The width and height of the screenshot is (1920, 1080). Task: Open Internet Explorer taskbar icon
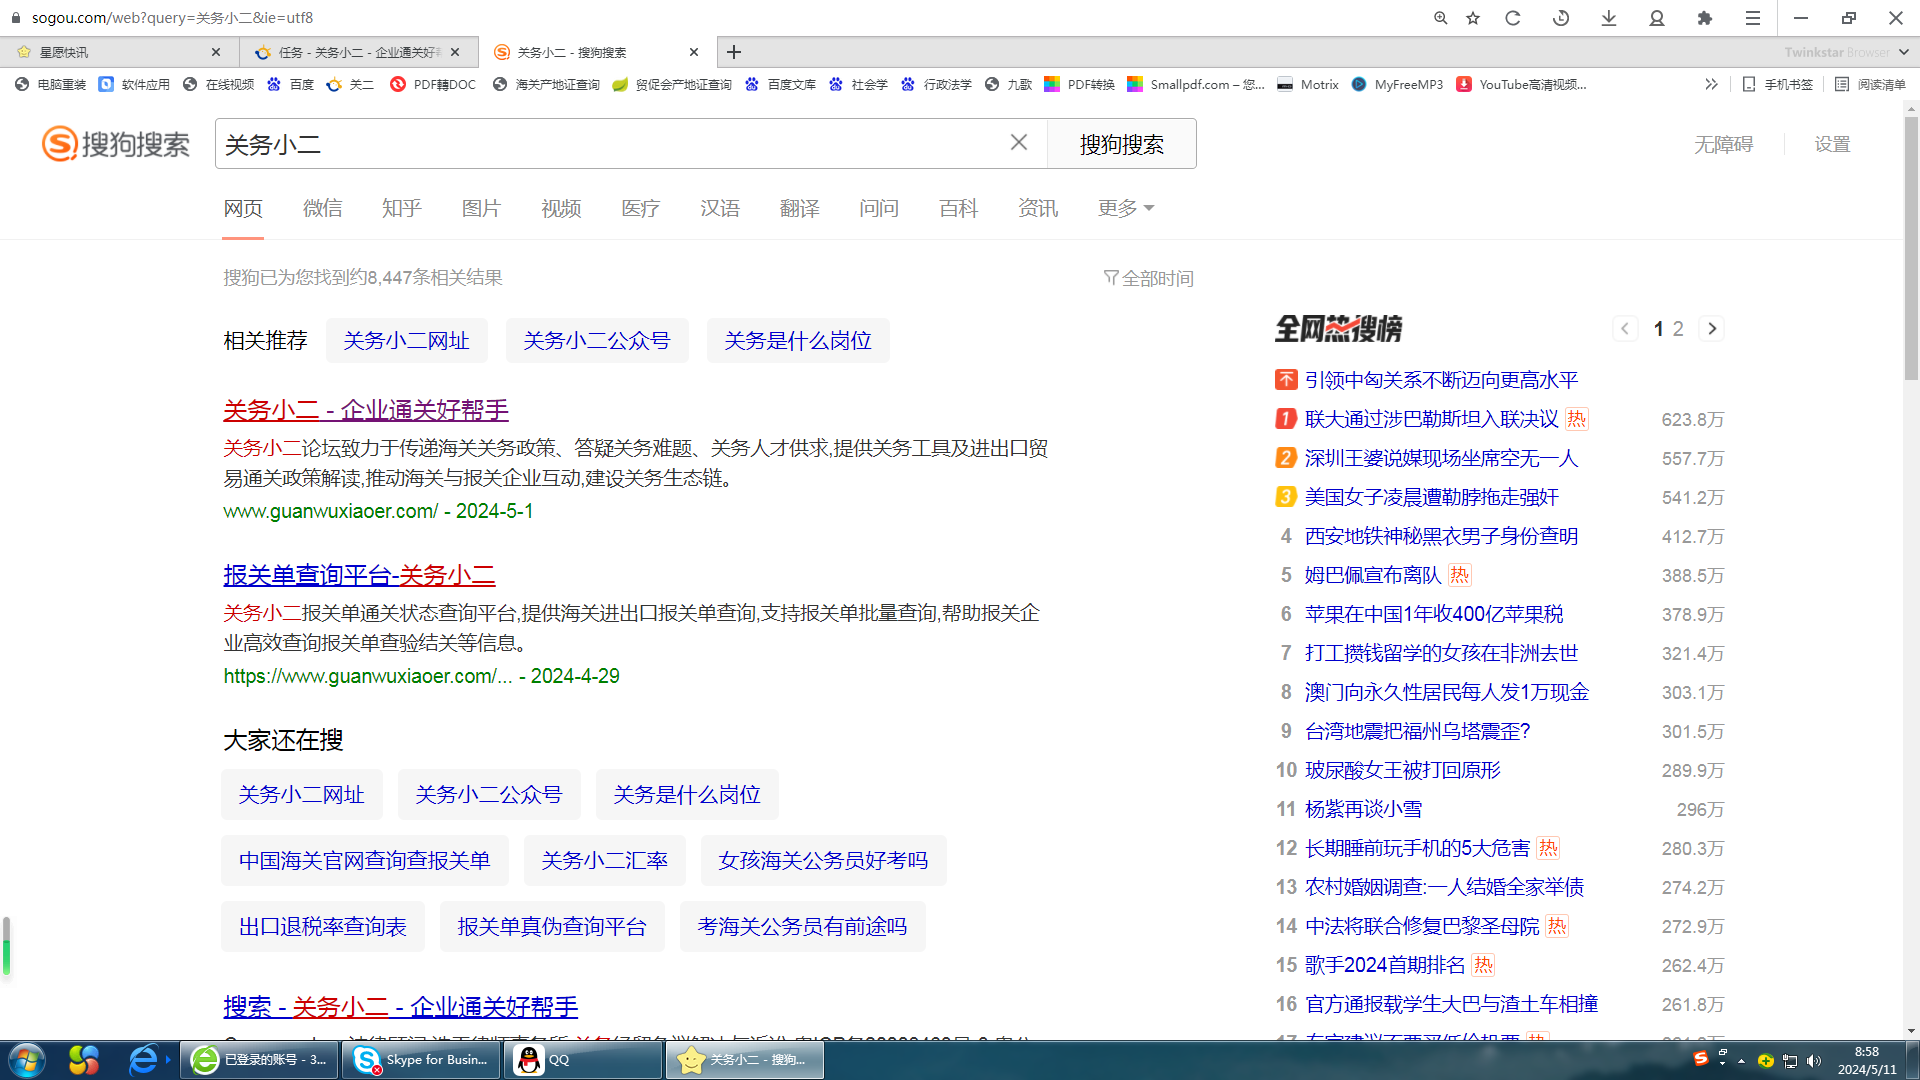pos(143,1060)
